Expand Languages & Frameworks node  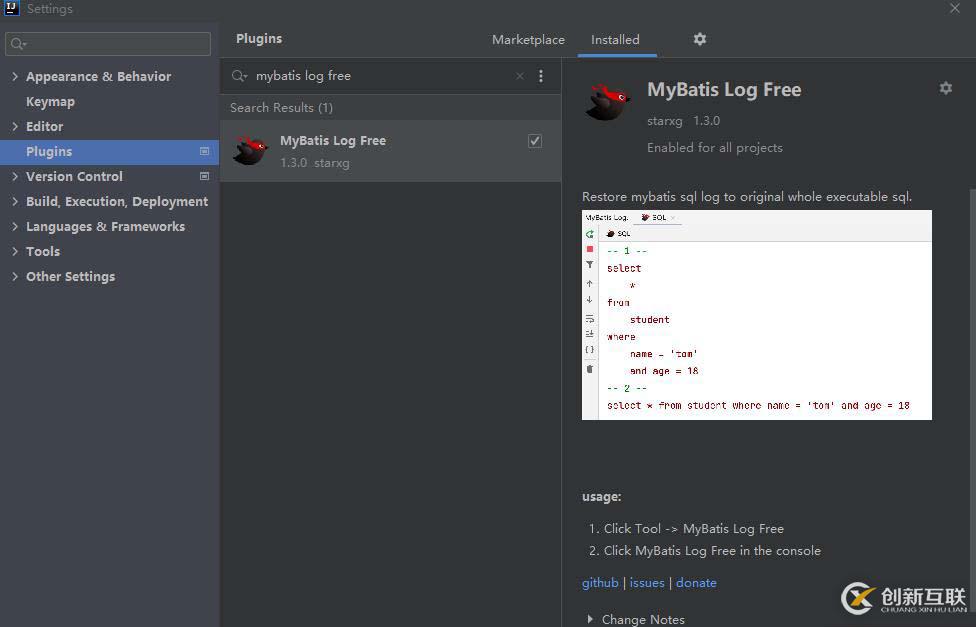(x=15, y=226)
